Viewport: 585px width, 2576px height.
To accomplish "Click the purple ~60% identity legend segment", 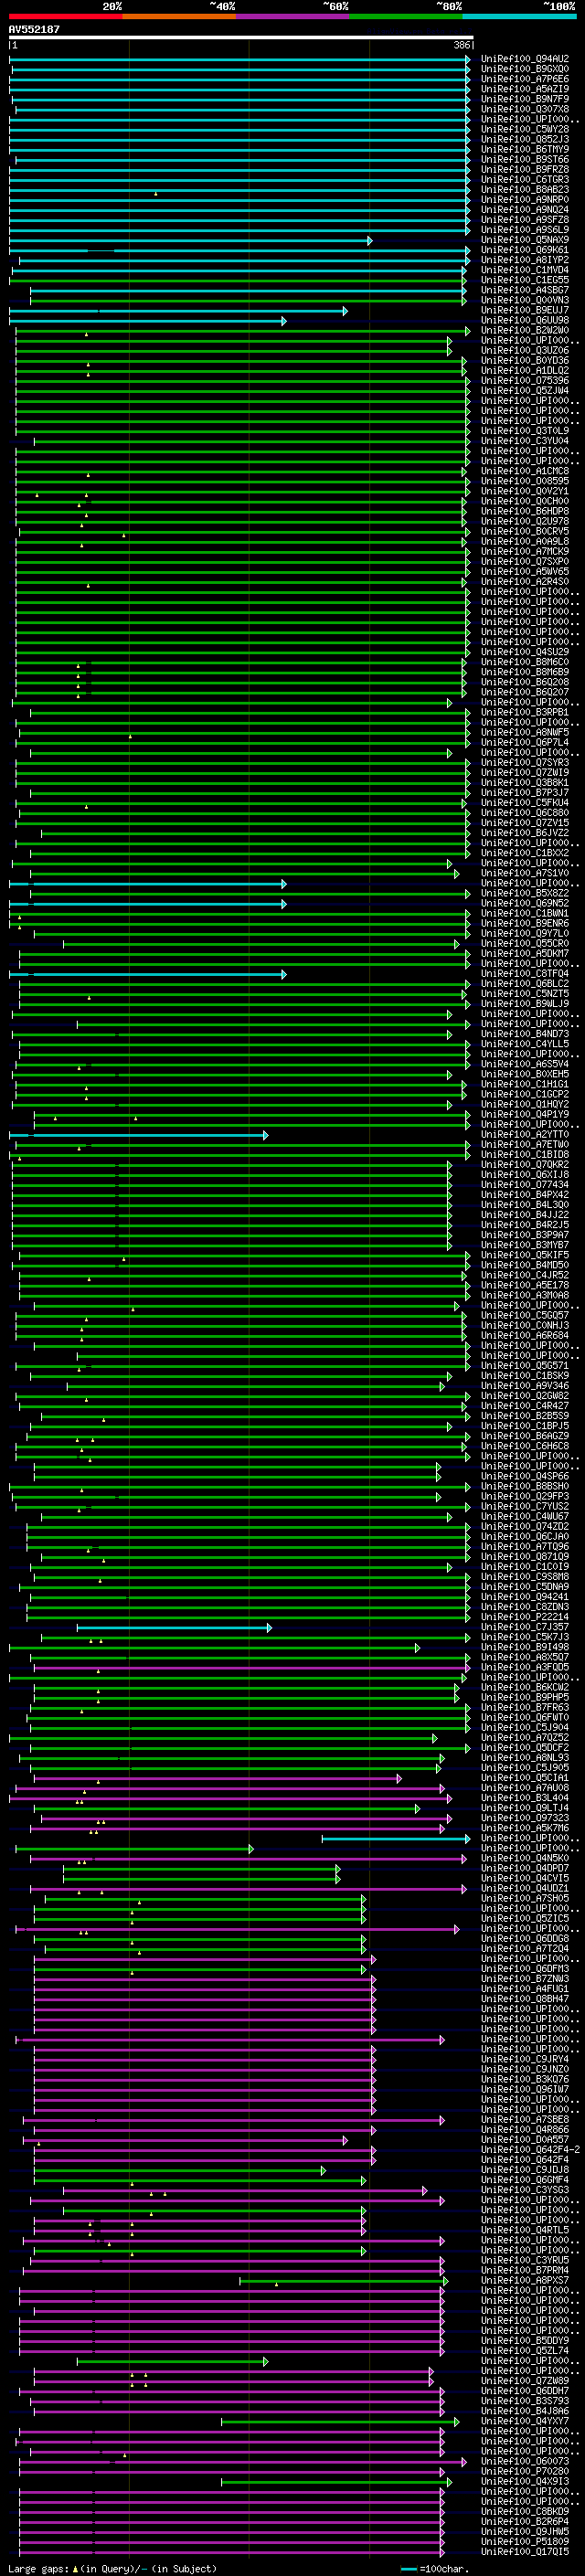I will (292, 16).
